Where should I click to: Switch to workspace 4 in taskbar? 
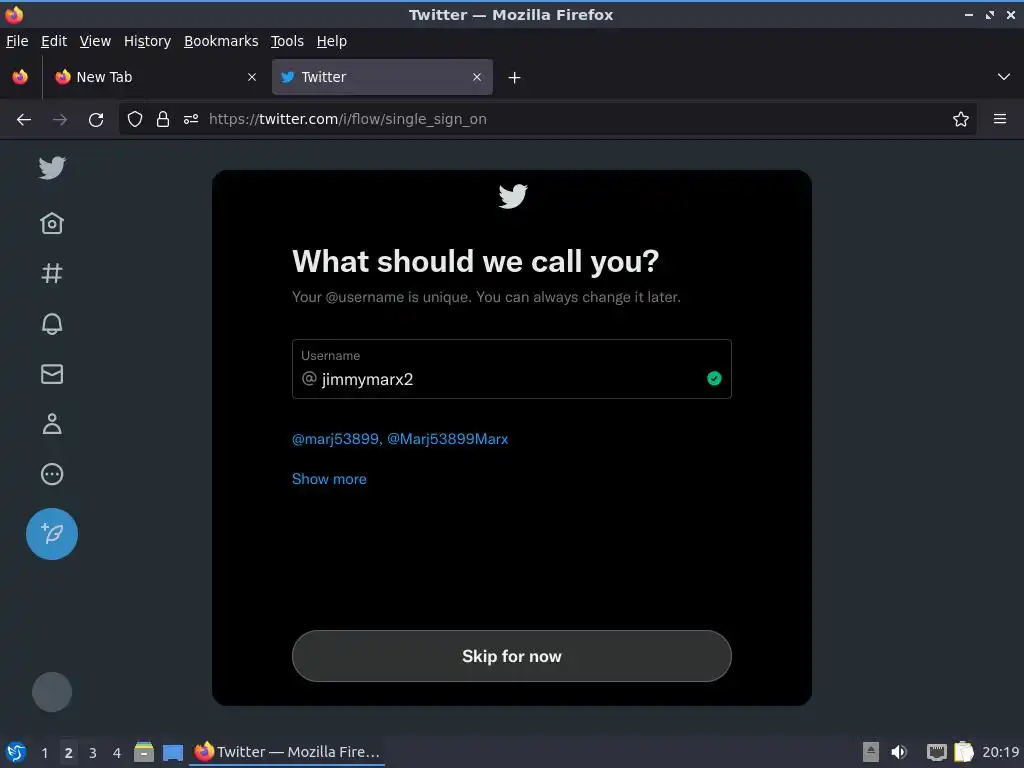tap(117, 753)
